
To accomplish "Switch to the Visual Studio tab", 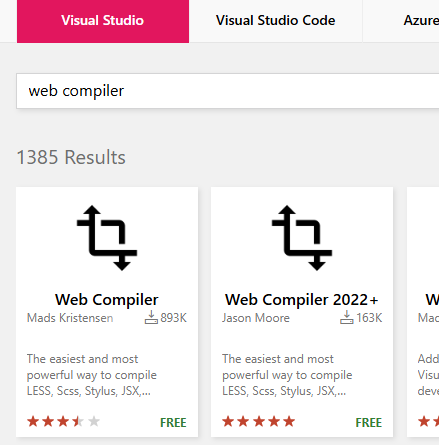I will (103, 21).
